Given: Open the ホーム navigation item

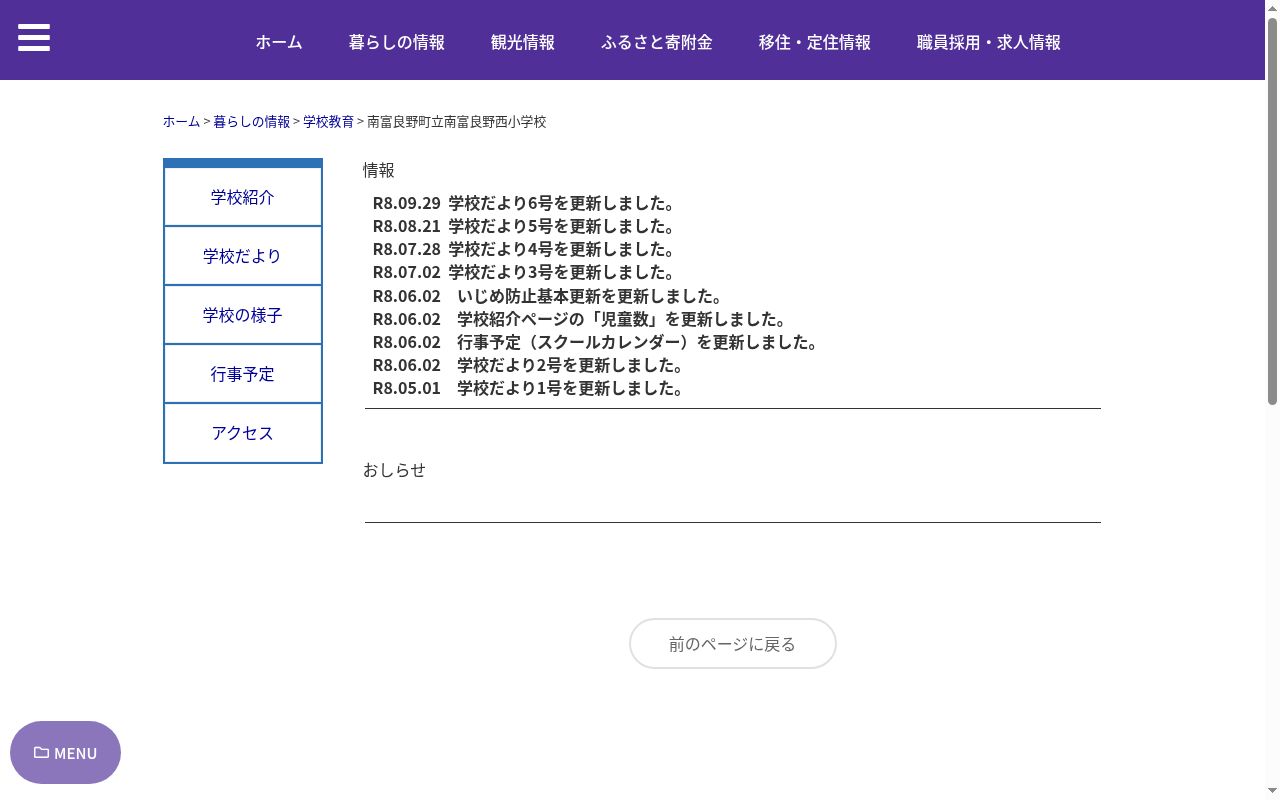Looking at the screenshot, I should point(279,42).
